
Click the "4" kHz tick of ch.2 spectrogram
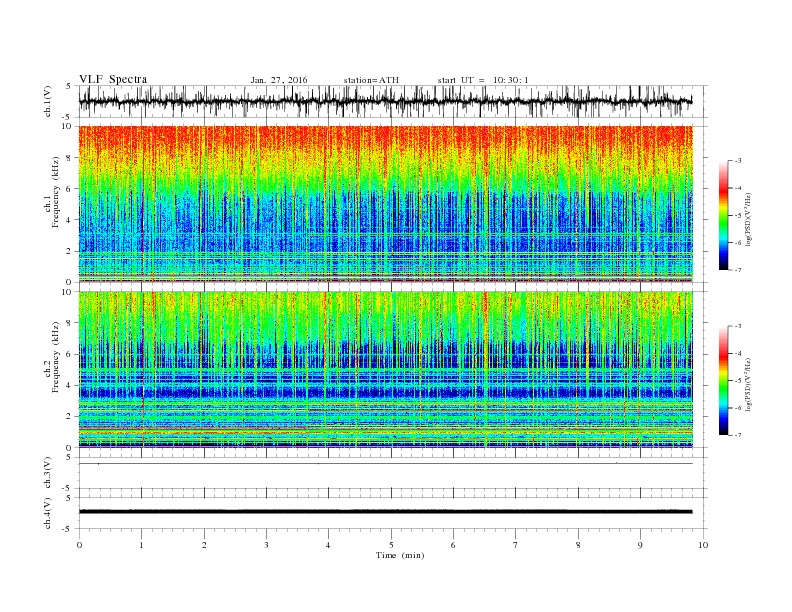pos(70,385)
